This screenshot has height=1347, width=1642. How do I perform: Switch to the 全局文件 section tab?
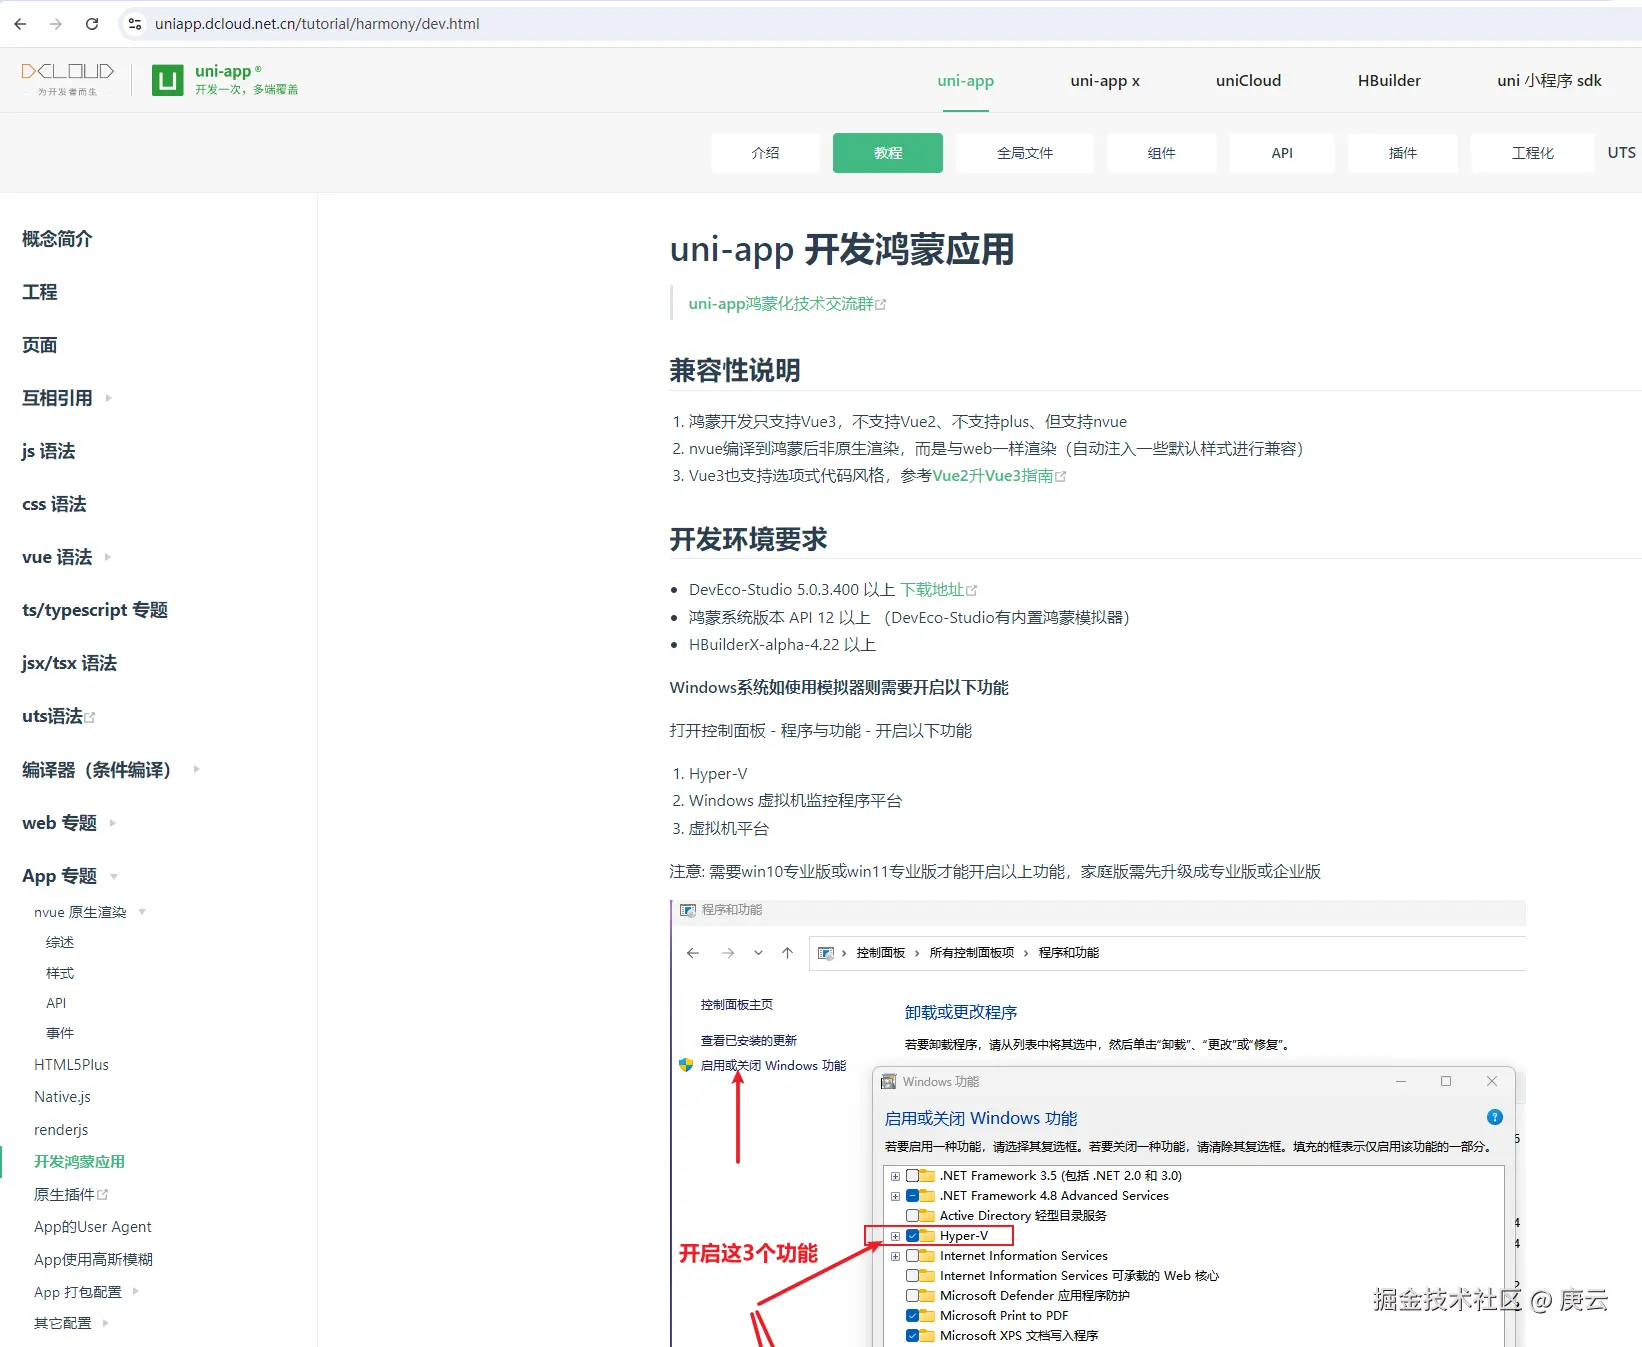tap(1025, 153)
